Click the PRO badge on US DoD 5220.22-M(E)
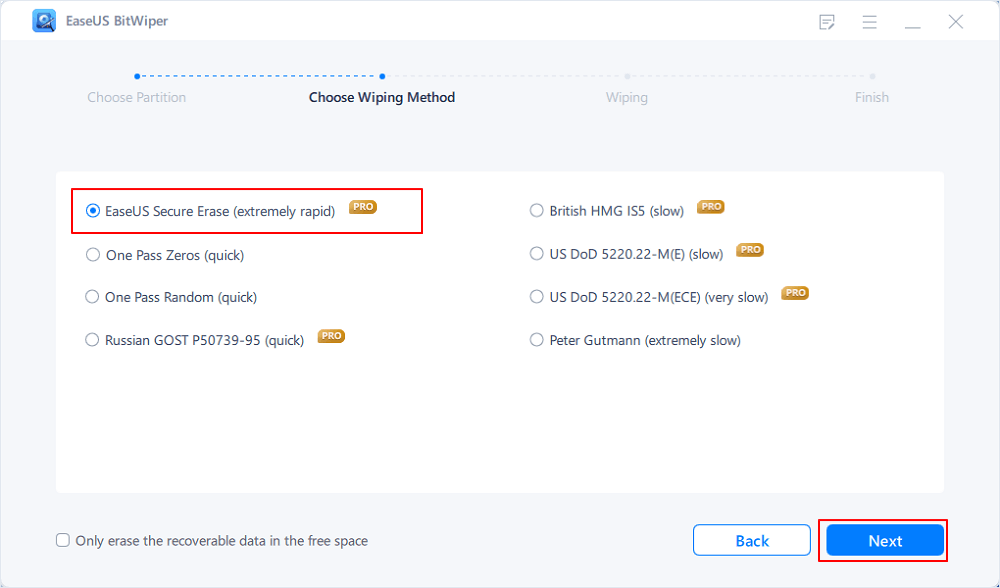 point(749,250)
